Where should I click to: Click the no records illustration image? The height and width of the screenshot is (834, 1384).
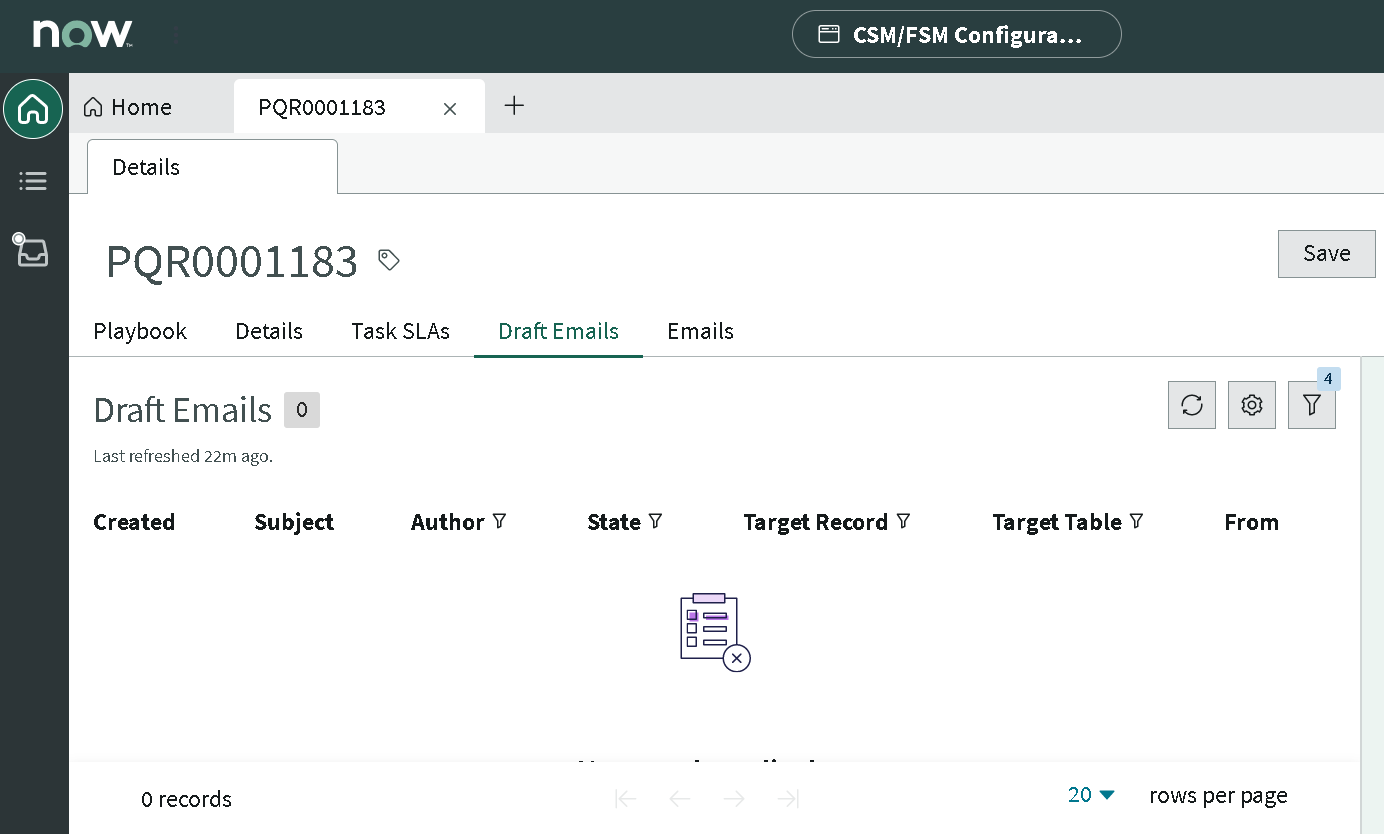[712, 630]
